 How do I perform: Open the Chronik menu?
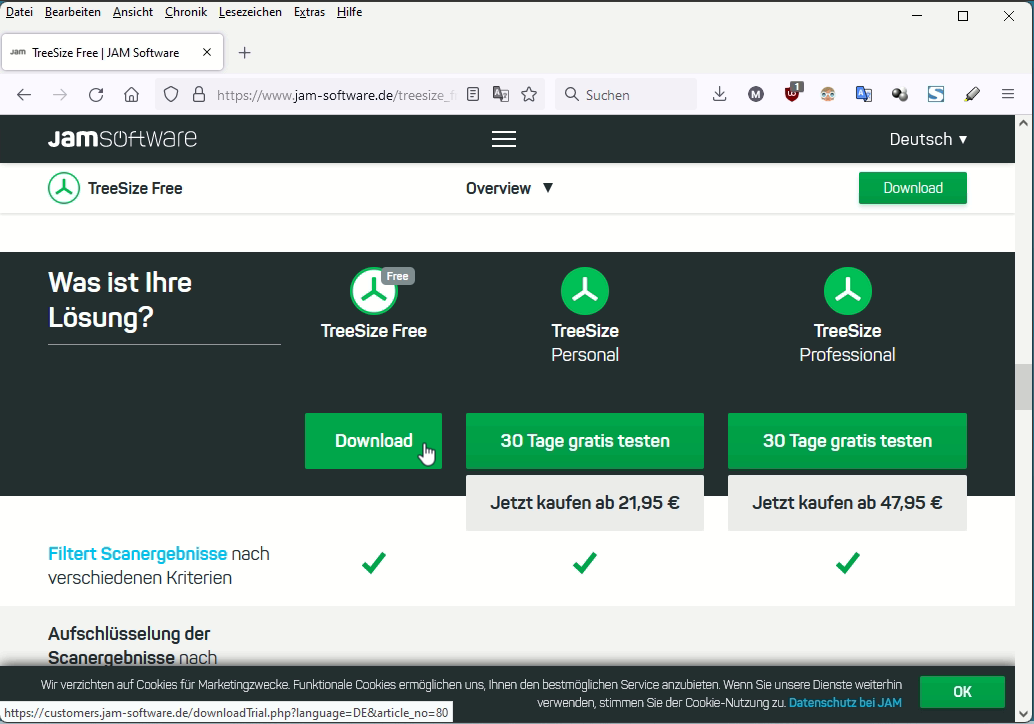[186, 12]
